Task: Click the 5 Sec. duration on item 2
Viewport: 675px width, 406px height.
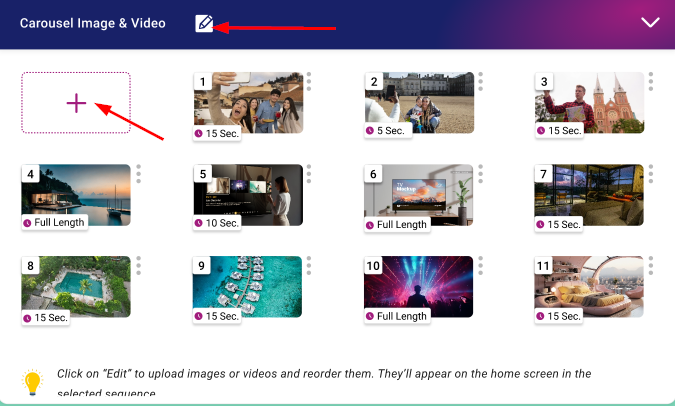Action: (x=388, y=130)
